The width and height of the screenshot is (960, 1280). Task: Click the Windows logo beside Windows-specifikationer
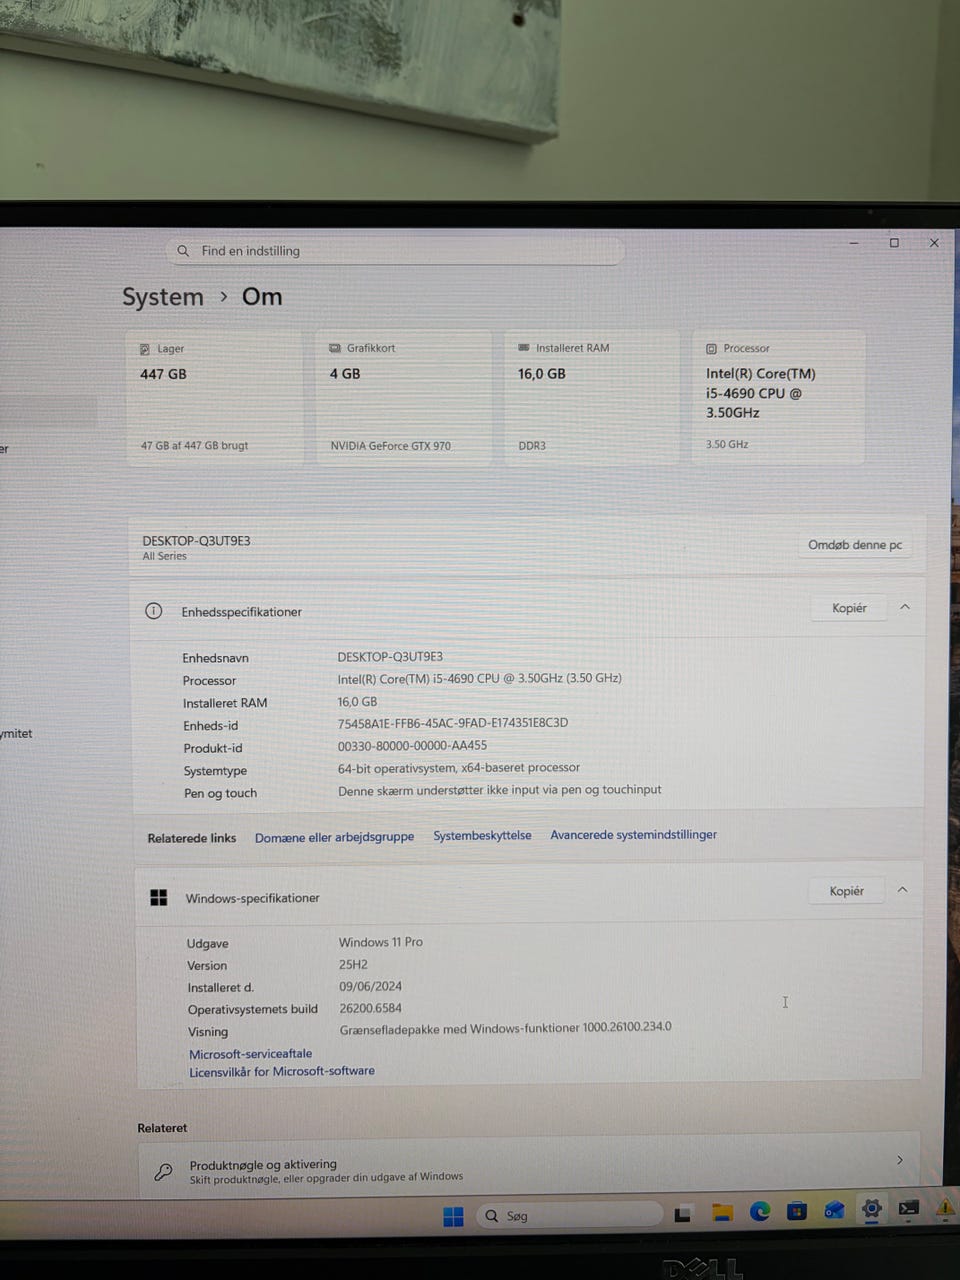[x=158, y=898]
